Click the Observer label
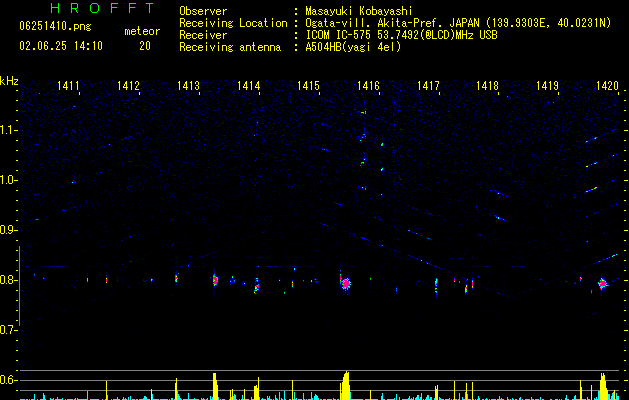This screenshot has height=400, width=629. point(203,11)
